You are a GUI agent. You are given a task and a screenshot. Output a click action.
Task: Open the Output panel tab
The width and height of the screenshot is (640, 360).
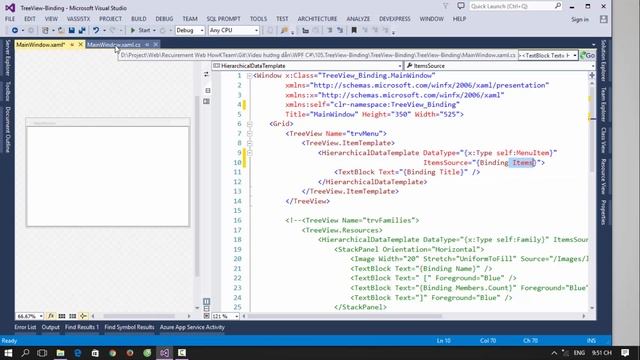point(51,327)
